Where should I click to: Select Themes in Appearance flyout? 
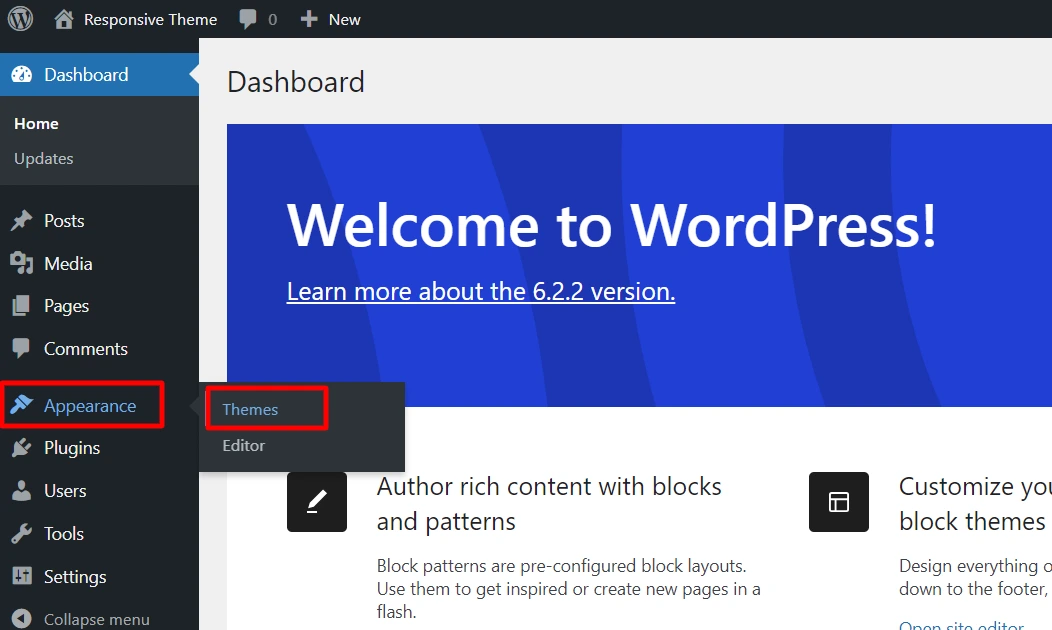(250, 409)
